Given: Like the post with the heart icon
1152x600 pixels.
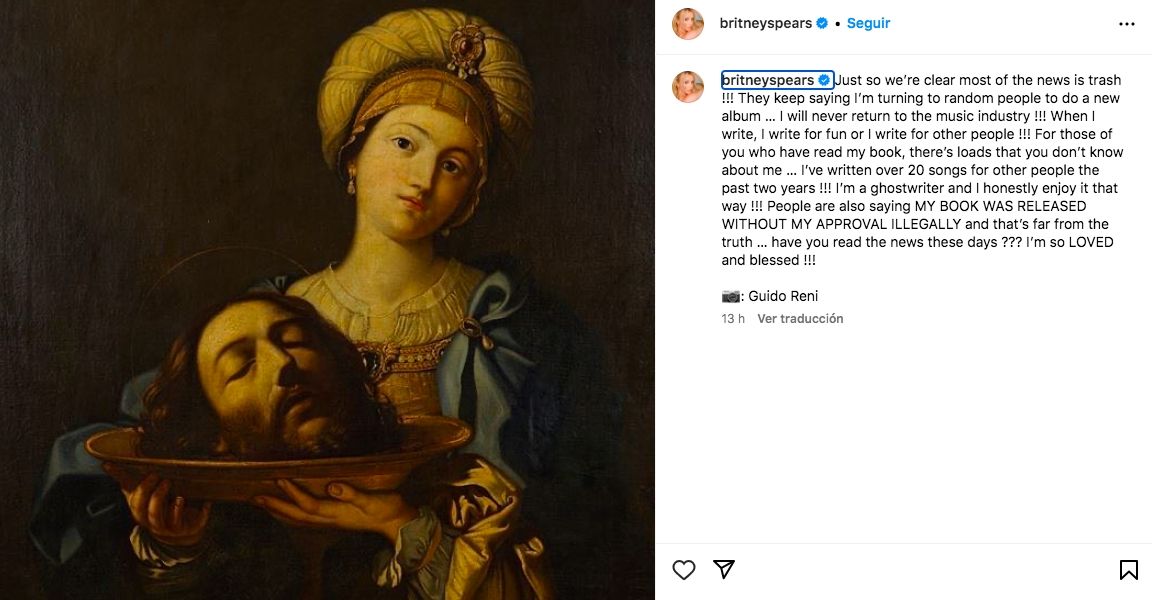Looking at the screenshot, I should (x=684, y=570).
